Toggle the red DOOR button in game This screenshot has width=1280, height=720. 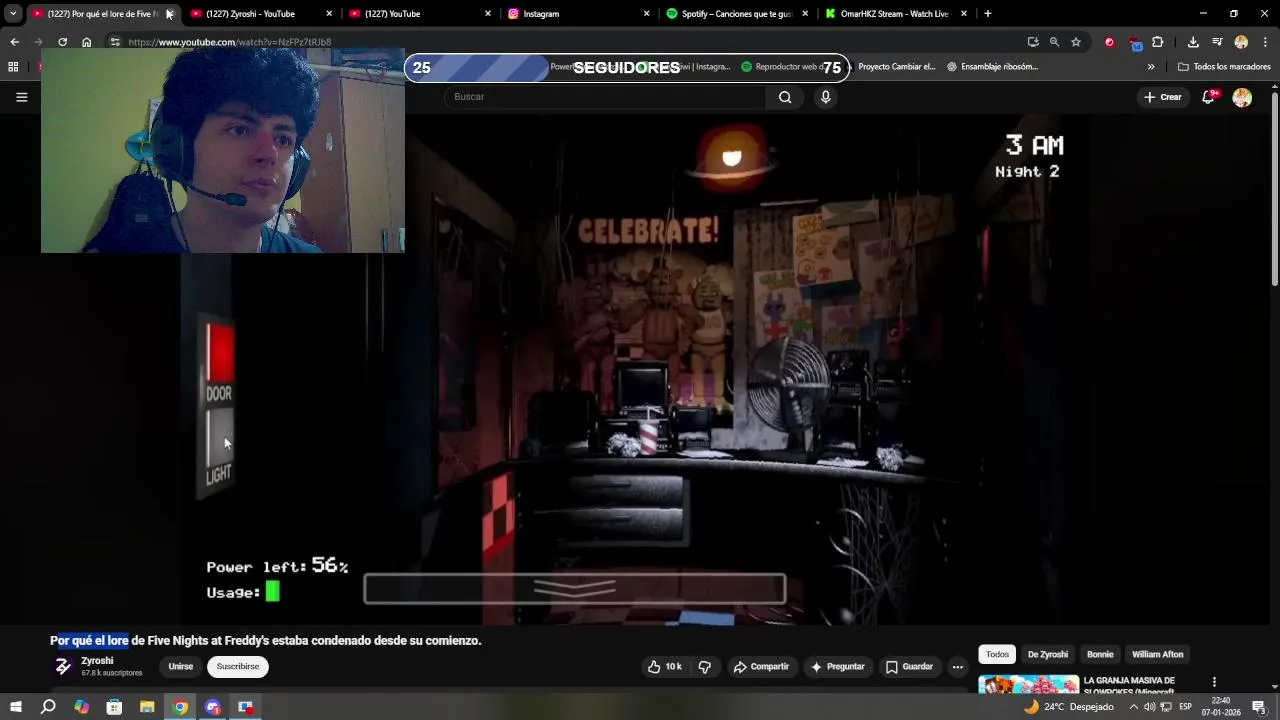220,352
